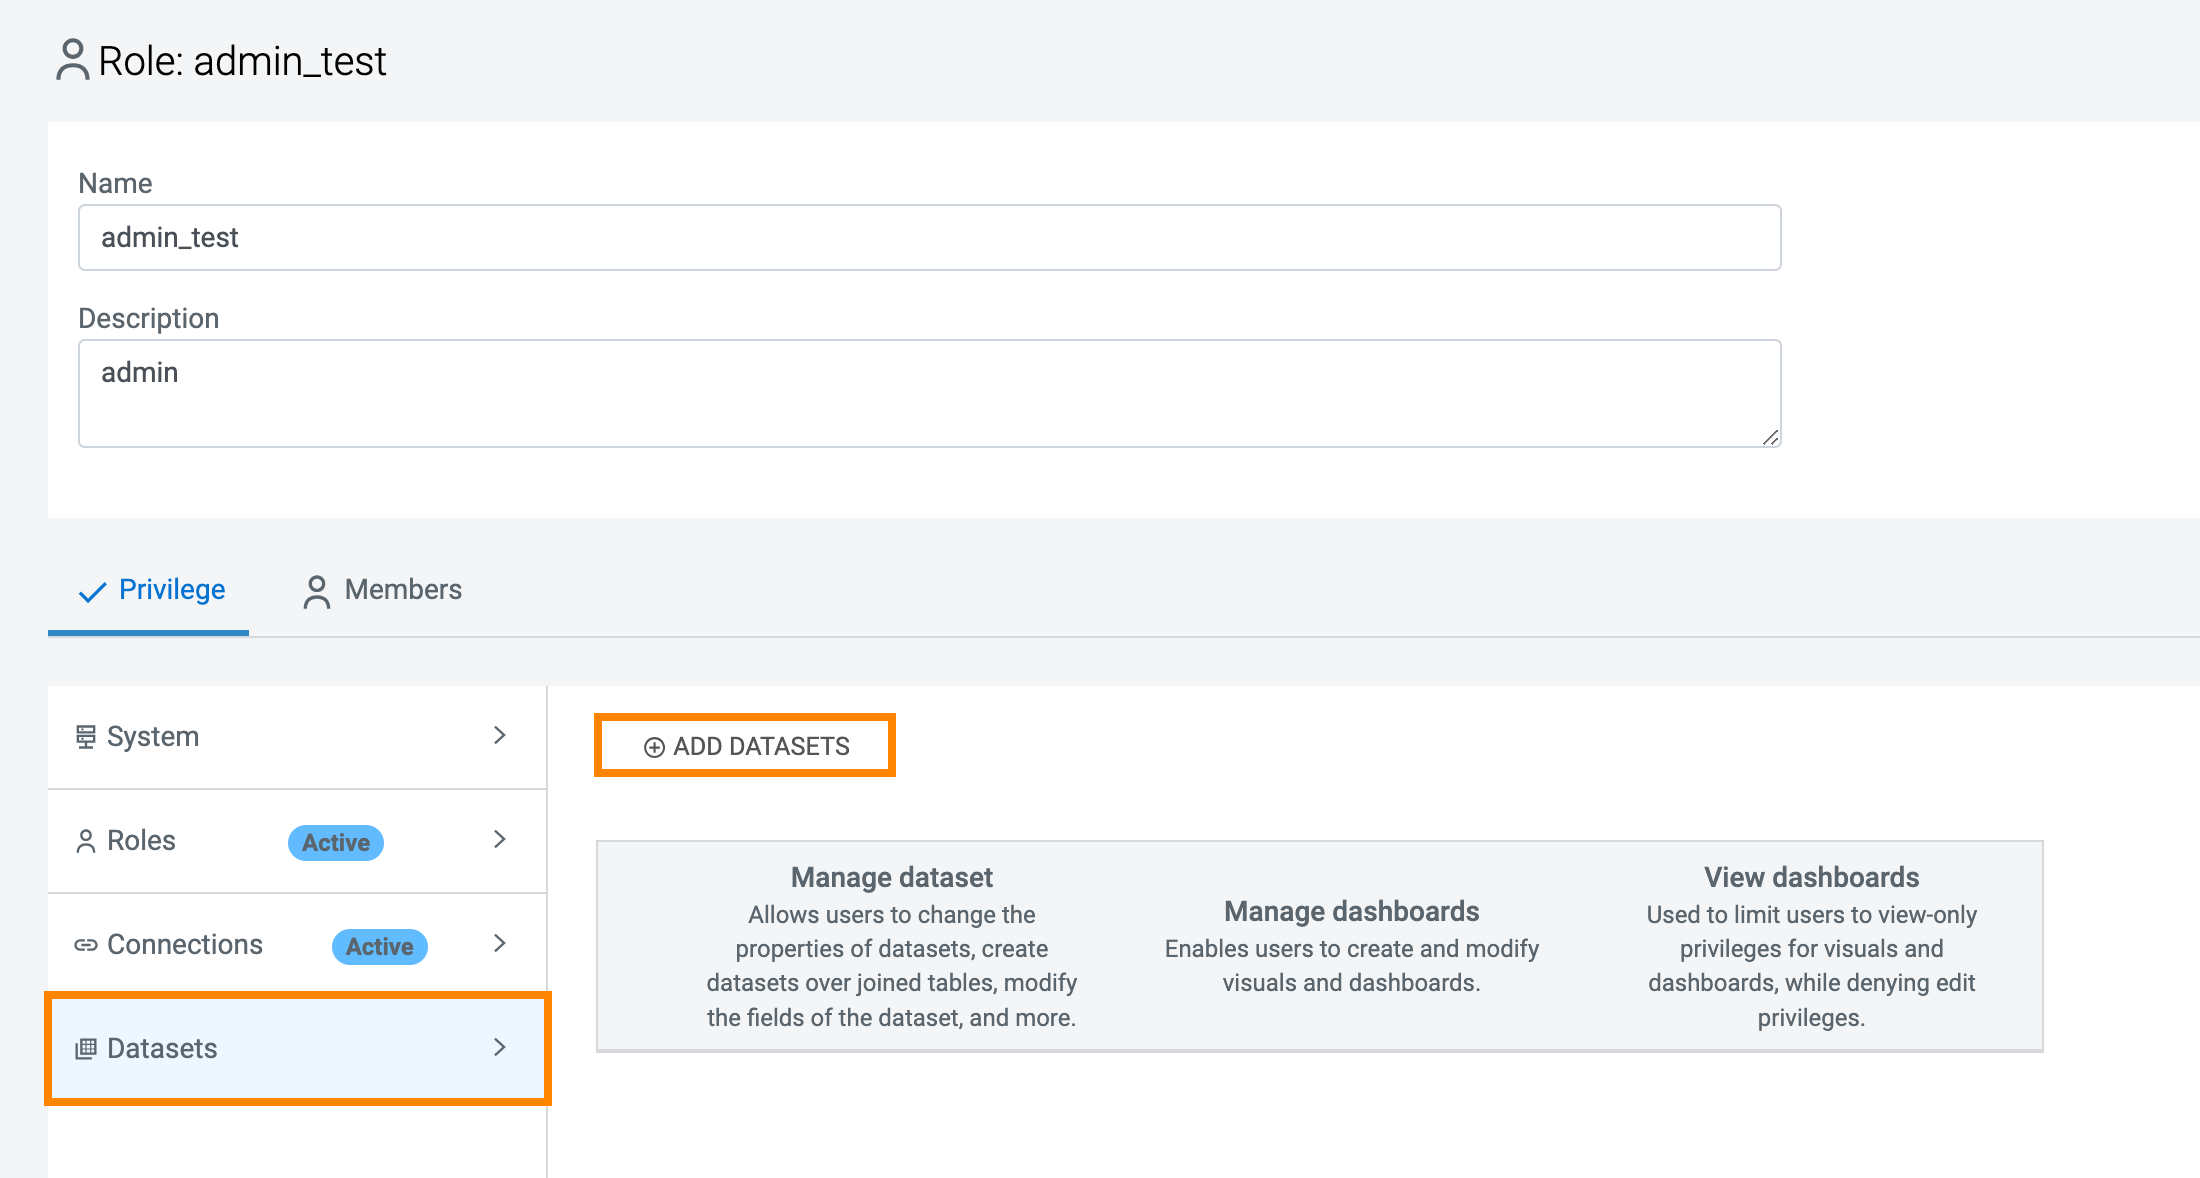Image resolution: width=2200 pixels, height=1178 pixels.
Task: Click into the Name input field
Action: coord(929,238)
